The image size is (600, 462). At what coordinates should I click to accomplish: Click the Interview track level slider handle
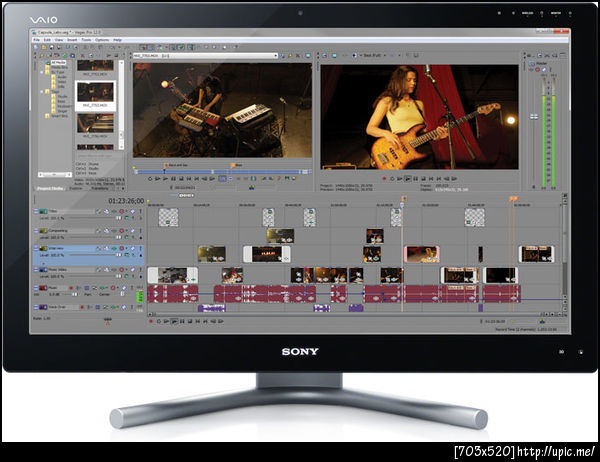click(x=119, y=255)
